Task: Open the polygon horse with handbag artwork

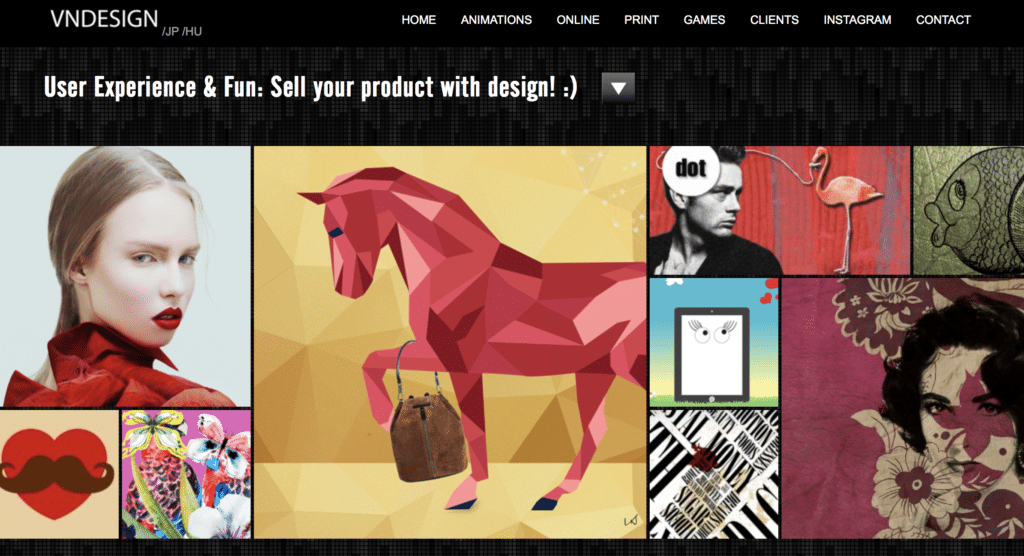Action: pyautogui.click(x=450, y=342)
